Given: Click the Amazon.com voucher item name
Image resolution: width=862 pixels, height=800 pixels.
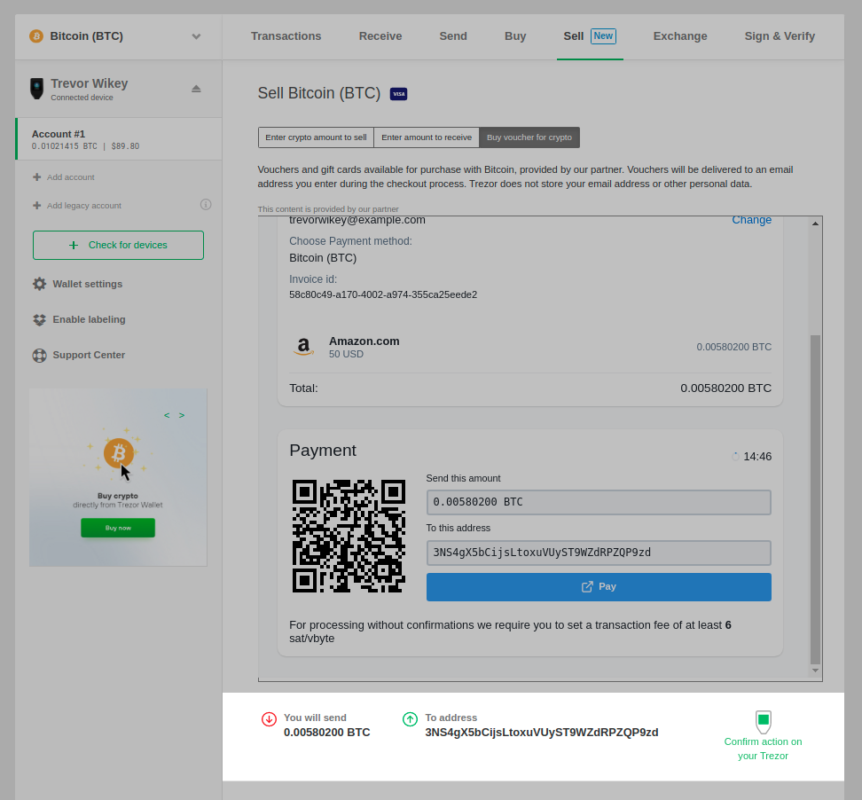Looking at the screenshot, I should [364, 341].
